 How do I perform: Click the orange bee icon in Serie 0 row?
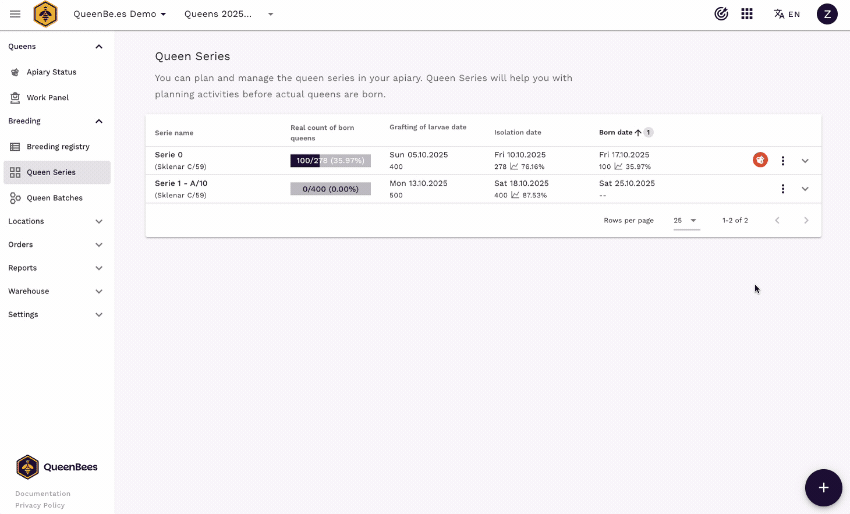(x=760, y=160)
